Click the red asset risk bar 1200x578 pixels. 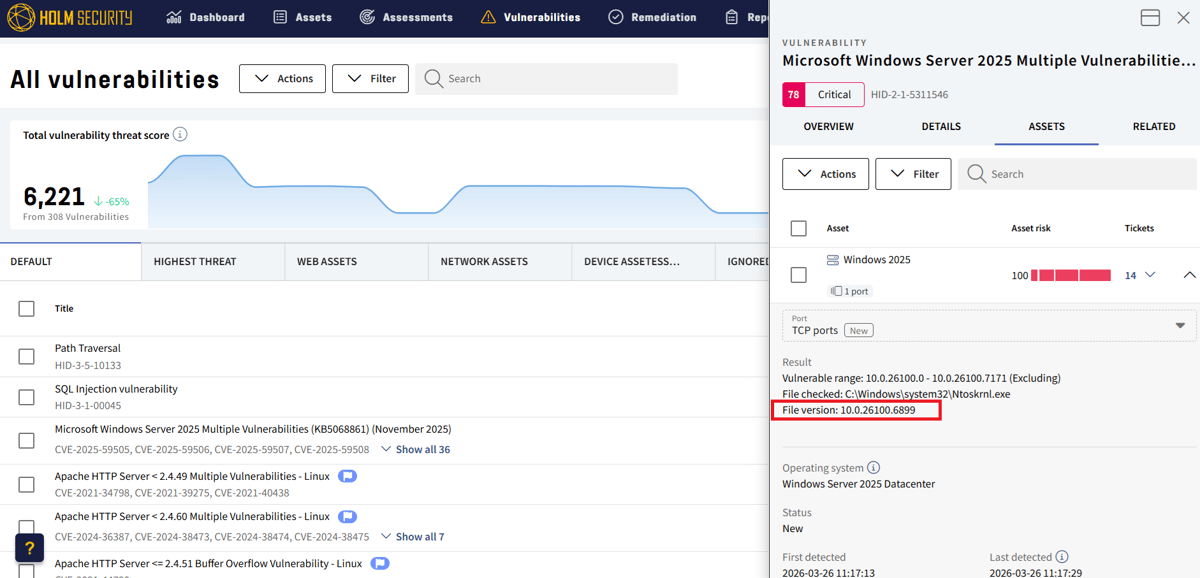(x=1071, y=275)
